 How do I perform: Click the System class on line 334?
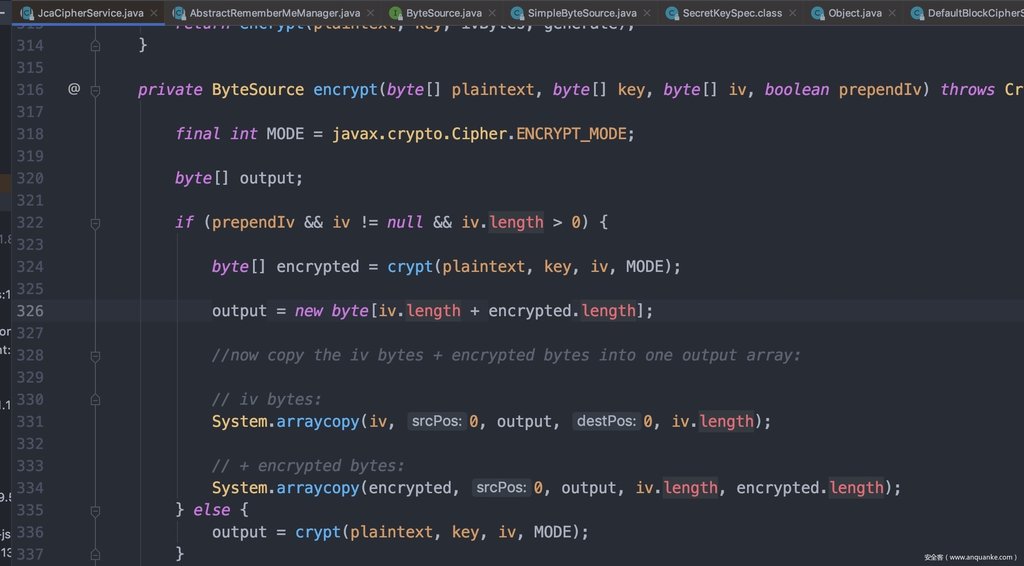pyautogui.click(x=239, y=488)
